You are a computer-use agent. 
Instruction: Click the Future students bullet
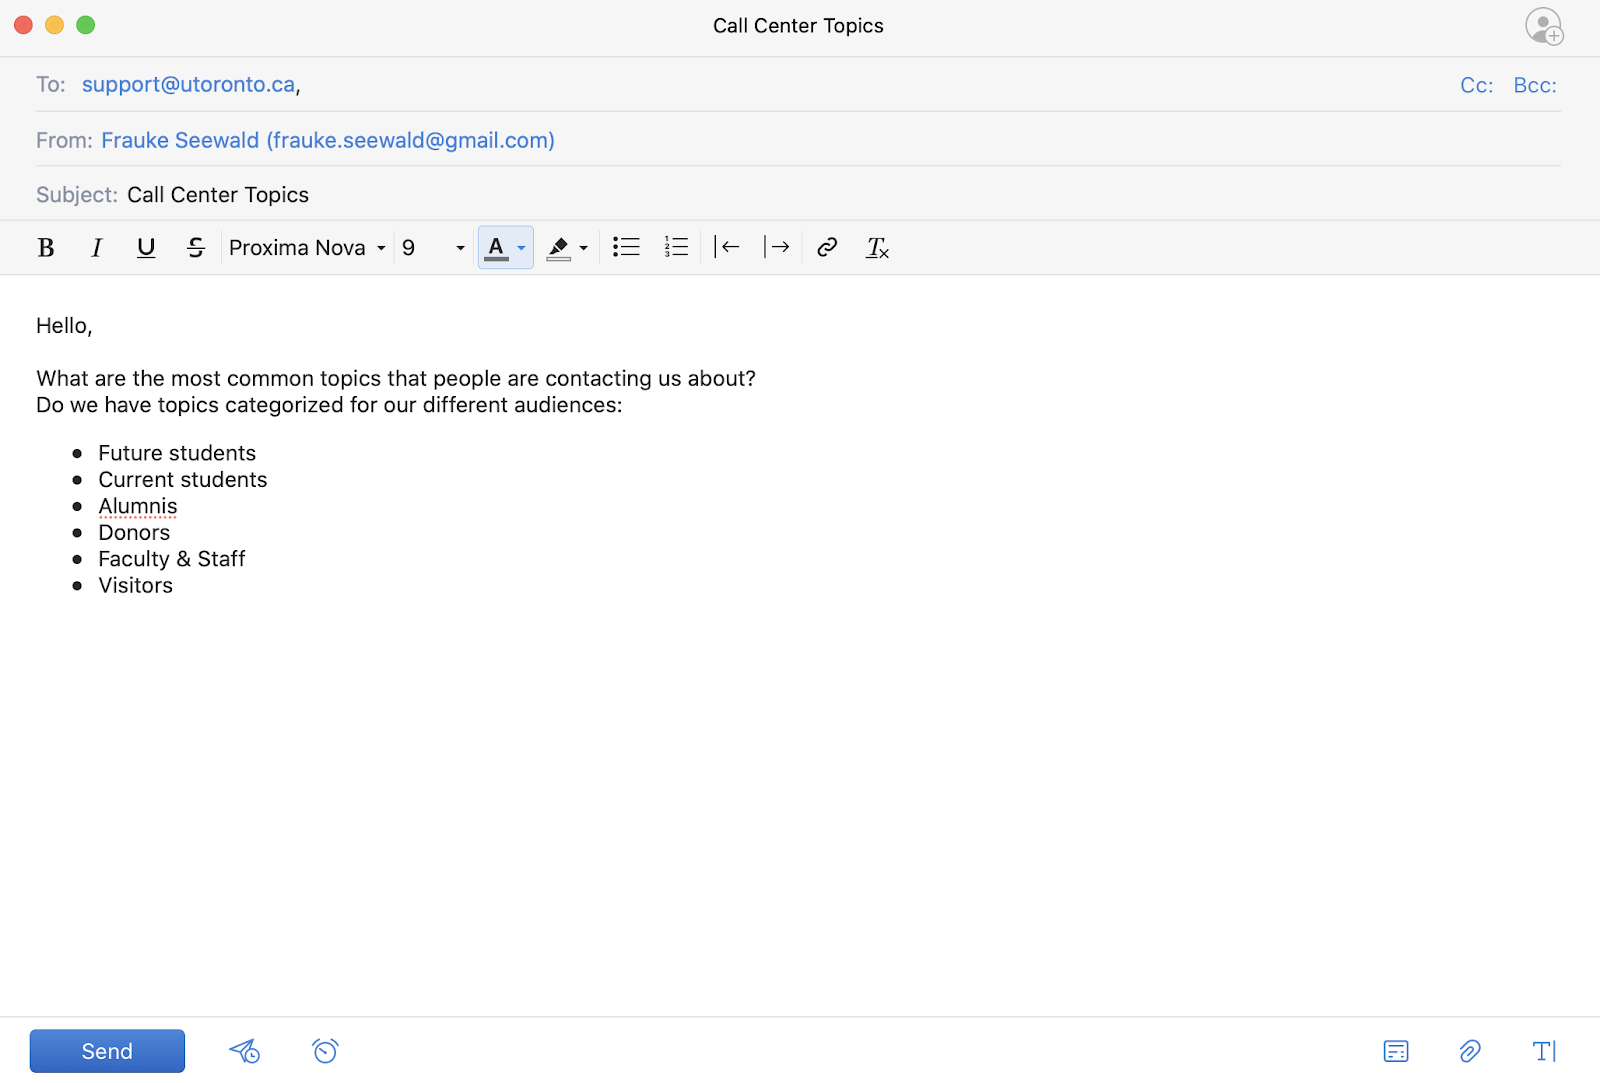[177, 453]
